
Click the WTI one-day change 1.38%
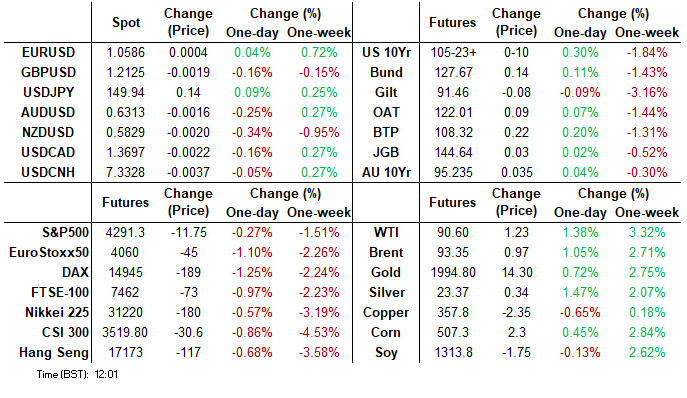(x=580, y=232)
